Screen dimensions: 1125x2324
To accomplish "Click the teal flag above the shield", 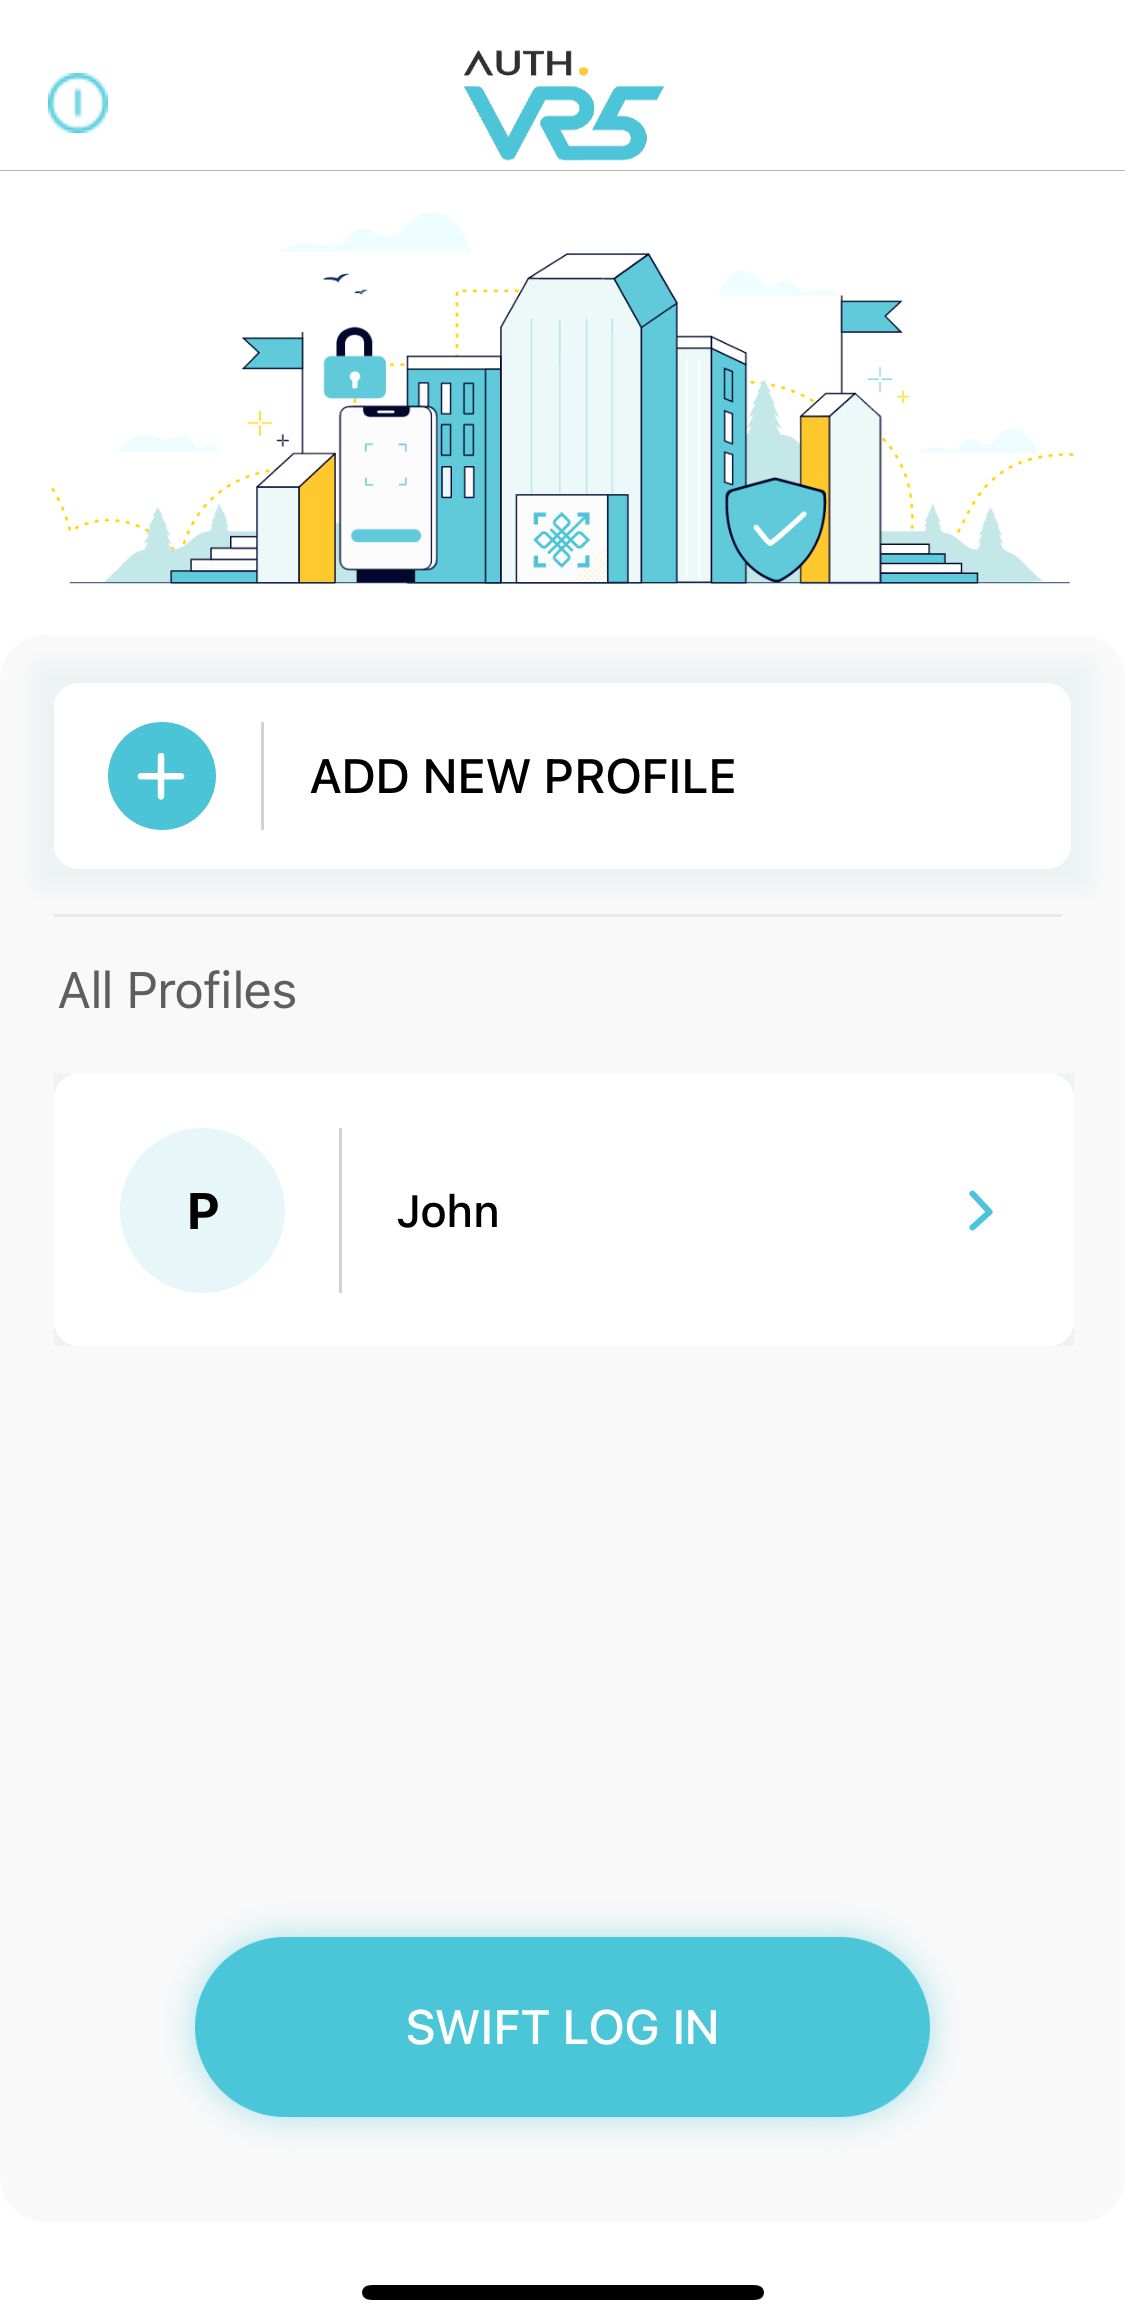I will pyautogui.click(x=869, y=316).
